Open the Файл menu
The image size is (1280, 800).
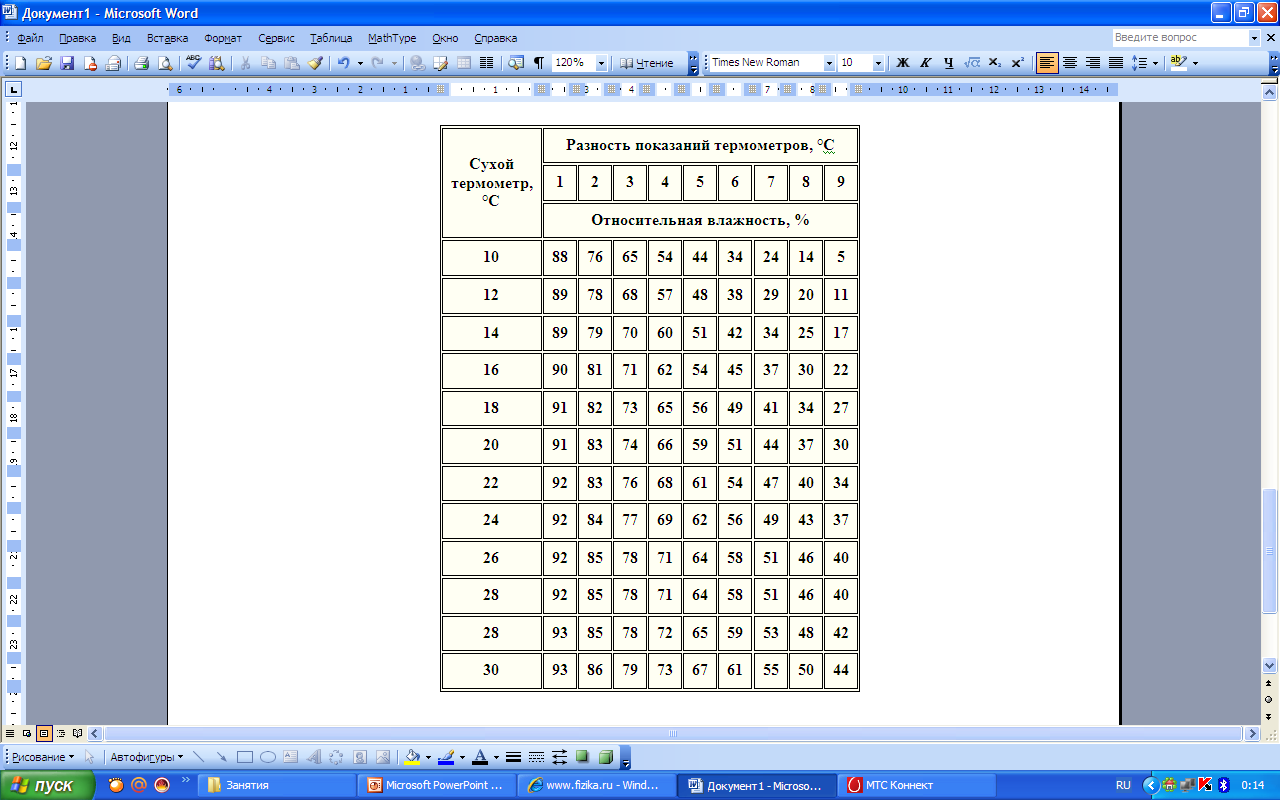pos(30,38)
